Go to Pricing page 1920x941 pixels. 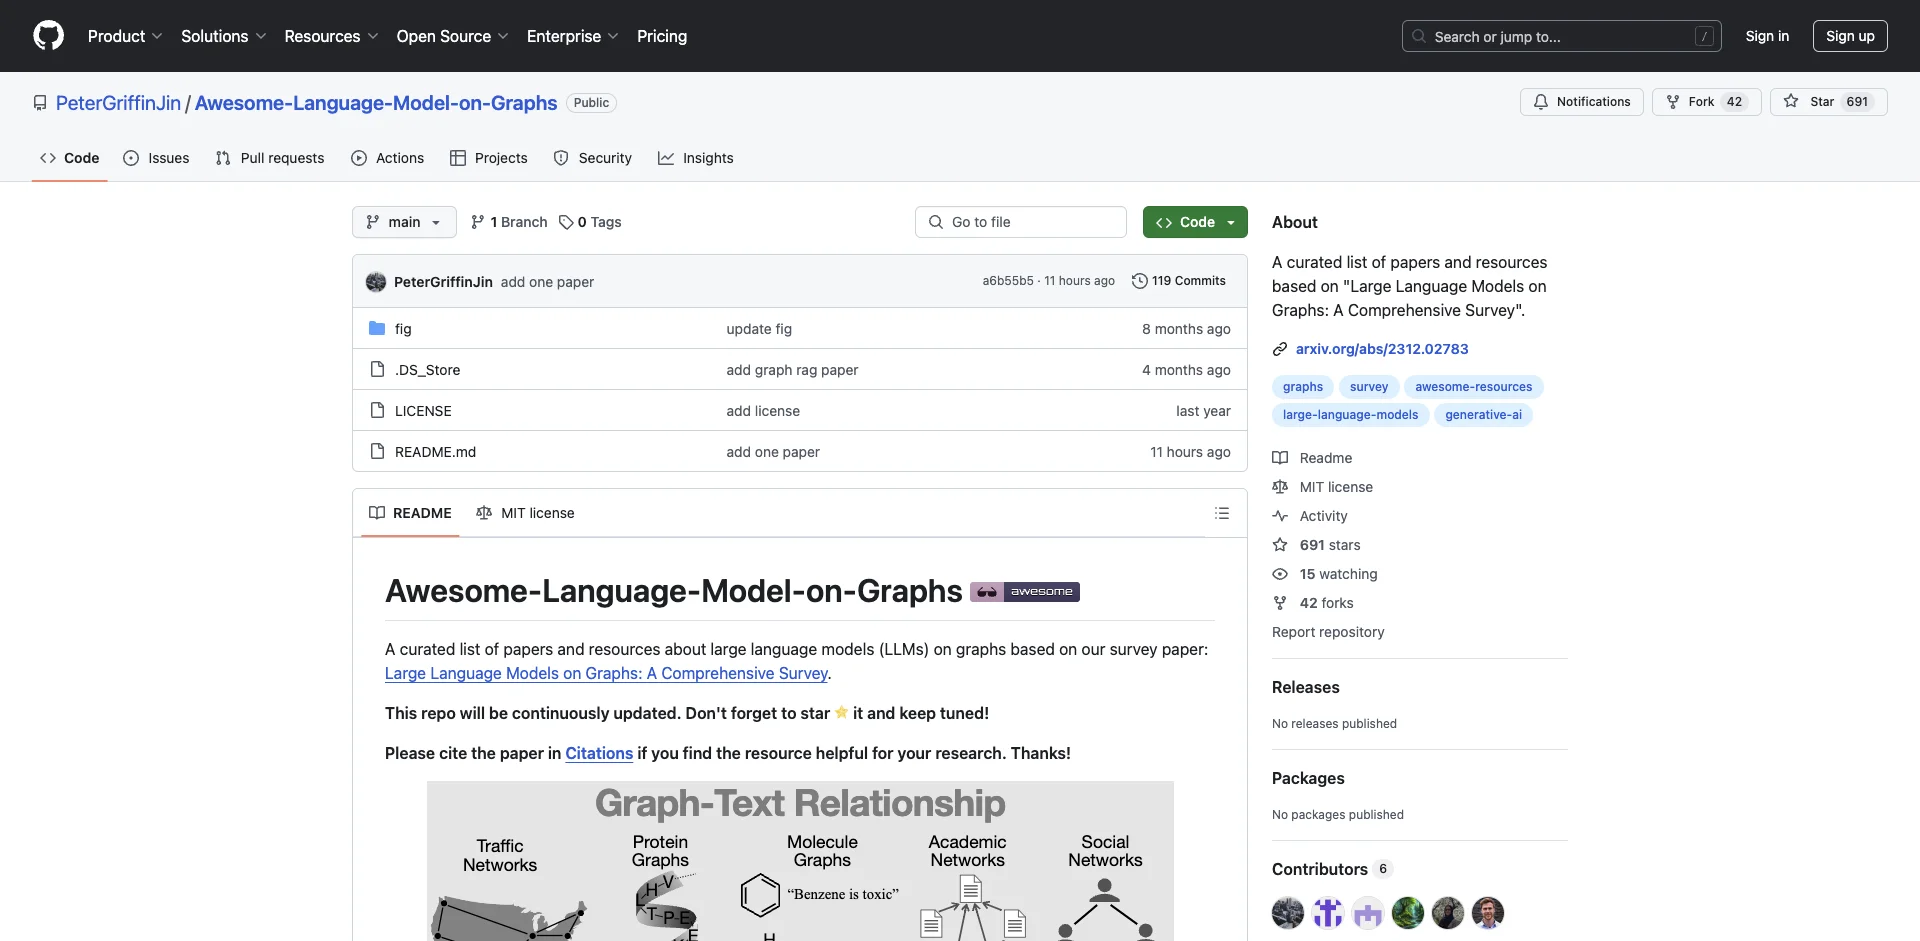(662, 36)
